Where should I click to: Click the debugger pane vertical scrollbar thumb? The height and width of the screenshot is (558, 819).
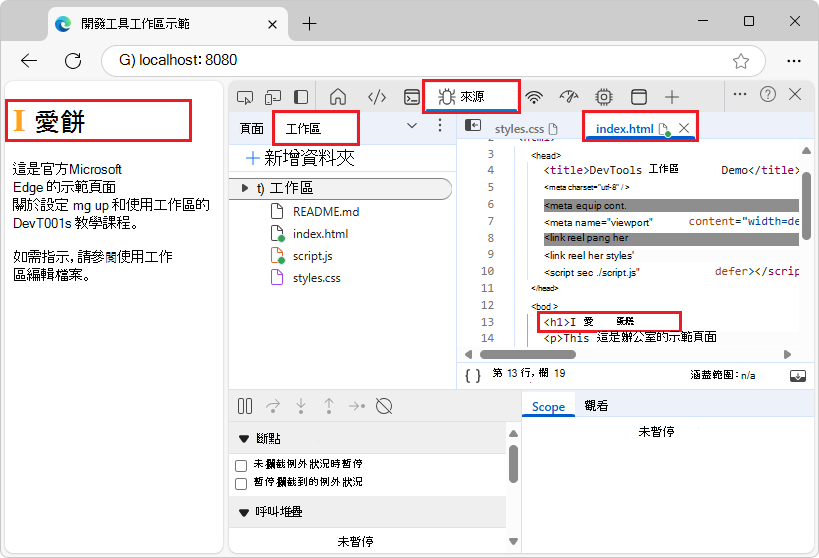pyautogui.click(x=513, y=464)
